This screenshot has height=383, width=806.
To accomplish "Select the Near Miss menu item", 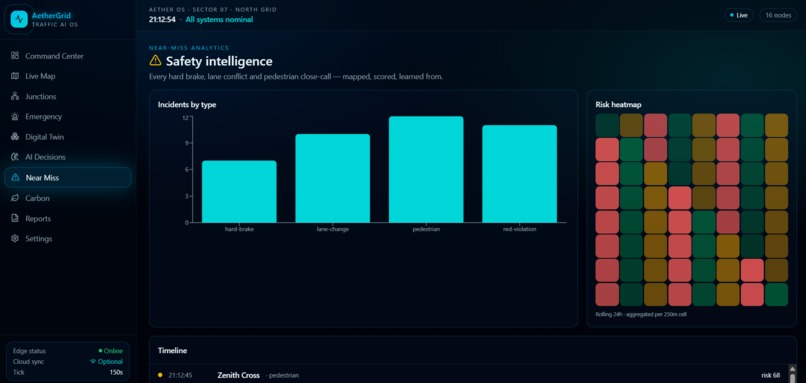I will click(68, 177).
